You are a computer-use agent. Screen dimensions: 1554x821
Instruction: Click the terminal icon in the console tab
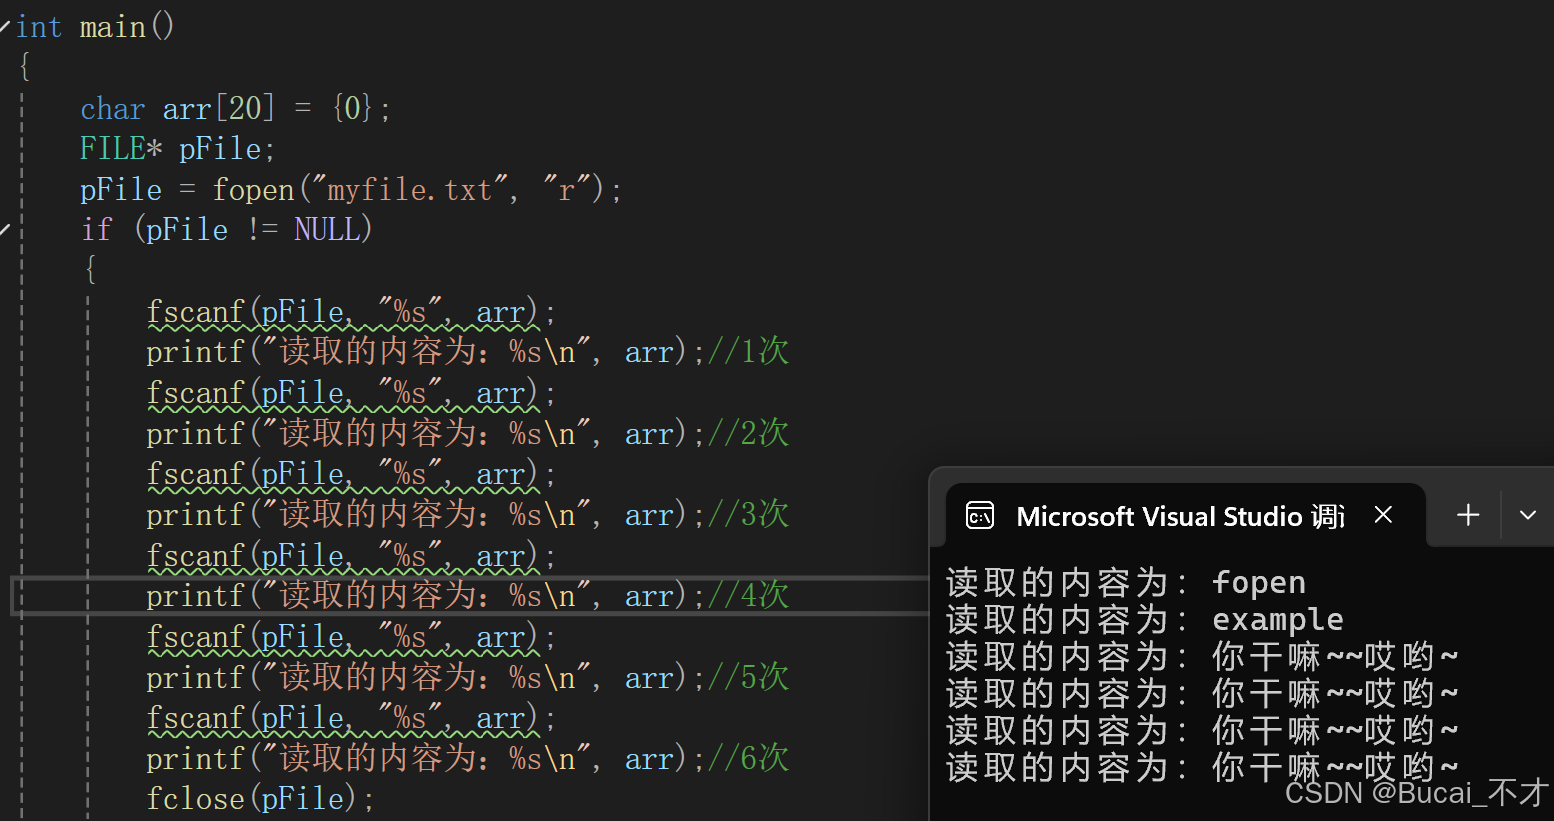click(x=980, y=516)
